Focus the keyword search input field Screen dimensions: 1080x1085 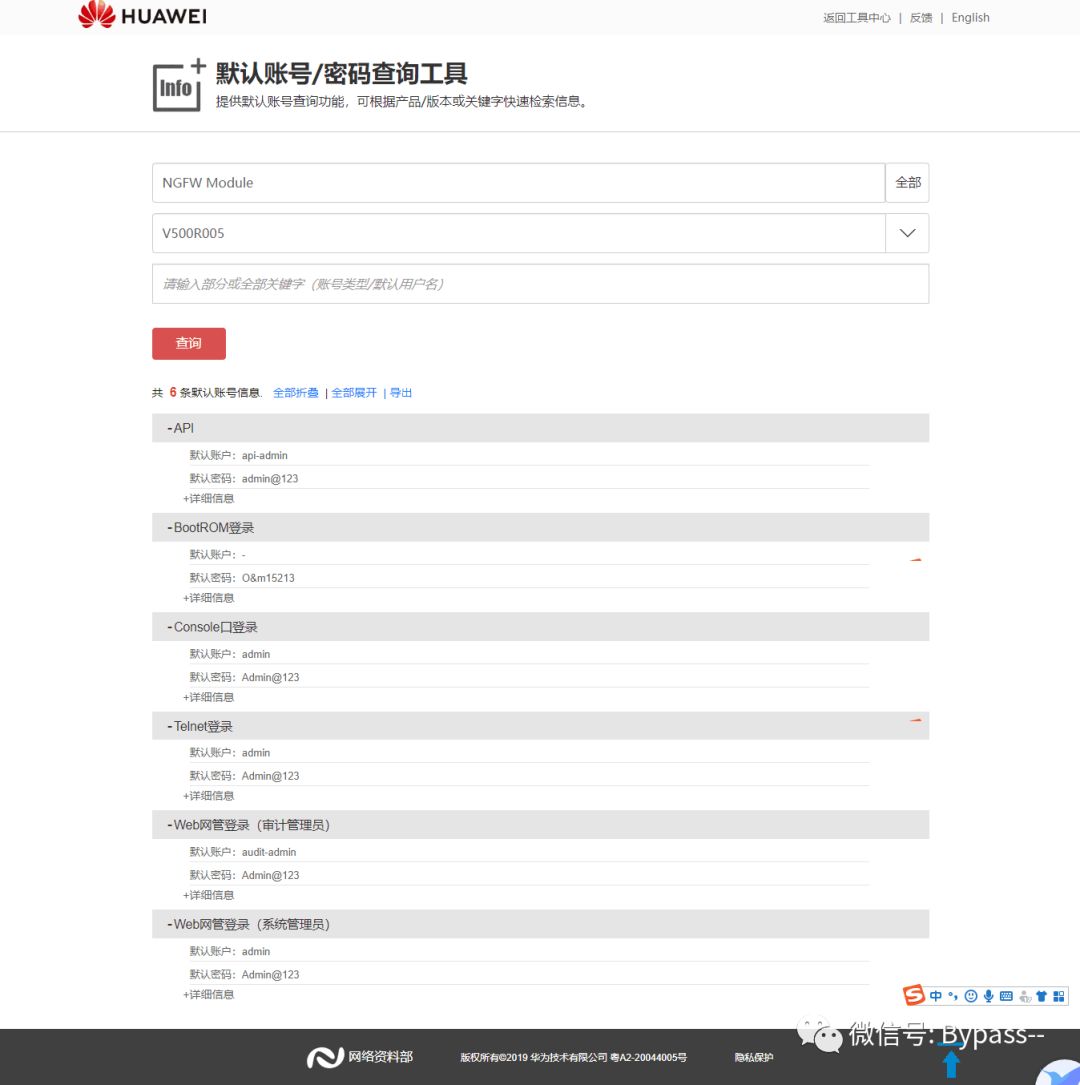point(540,284)
